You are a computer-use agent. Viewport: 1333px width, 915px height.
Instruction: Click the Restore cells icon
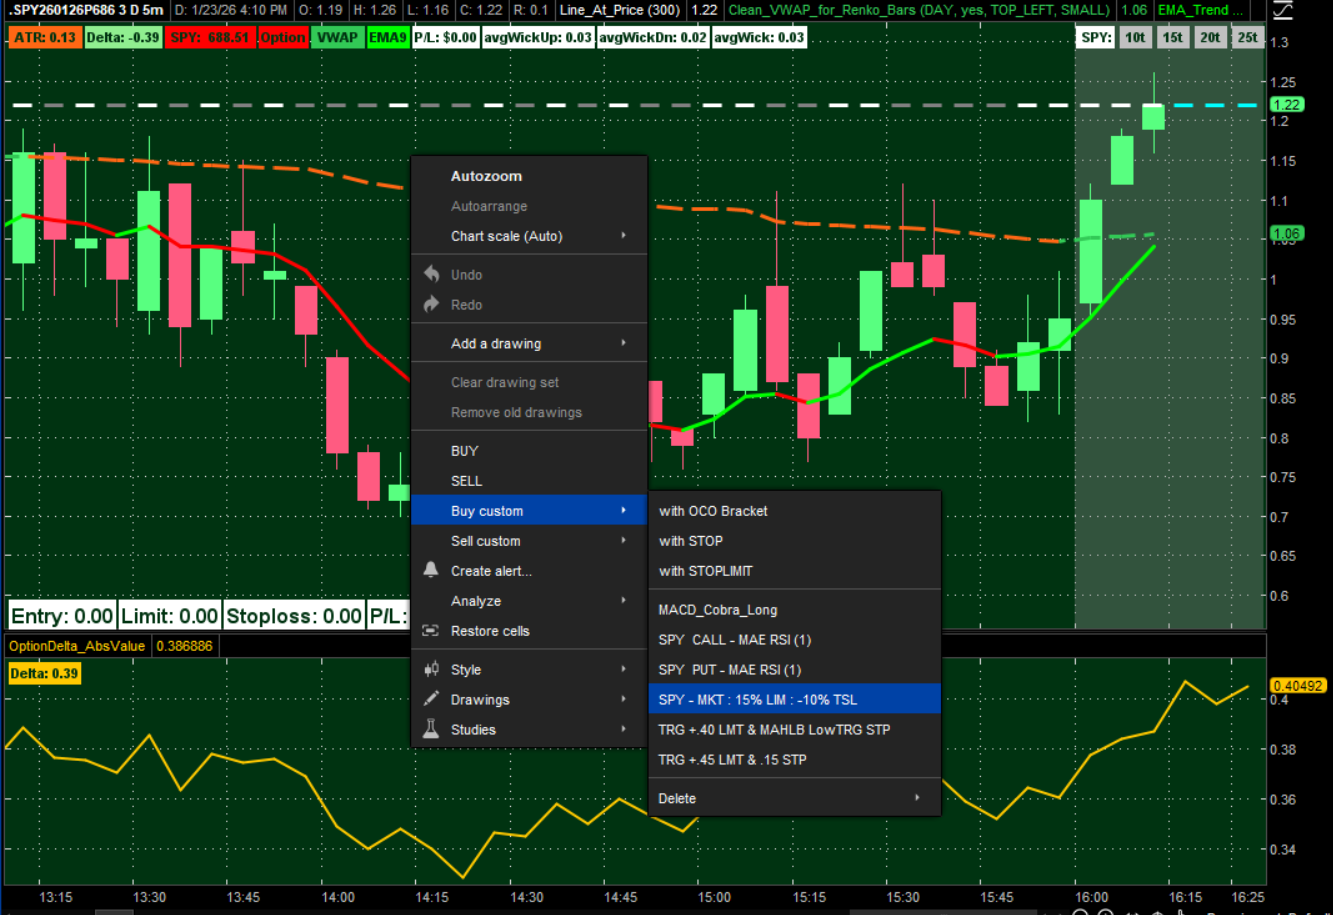(x=431, y=631)
